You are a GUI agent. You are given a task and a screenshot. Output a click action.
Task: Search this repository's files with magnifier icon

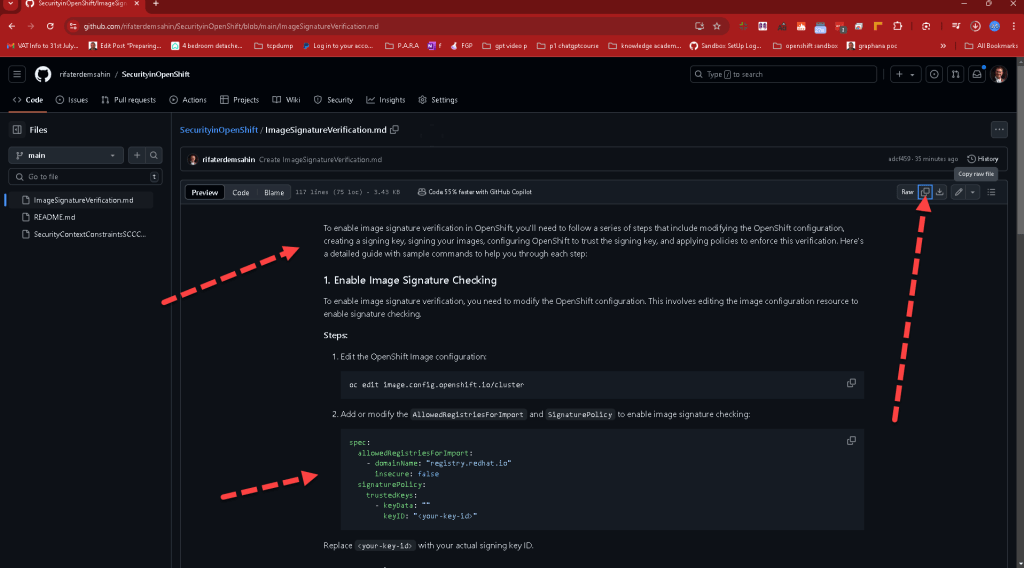[153, 155]
